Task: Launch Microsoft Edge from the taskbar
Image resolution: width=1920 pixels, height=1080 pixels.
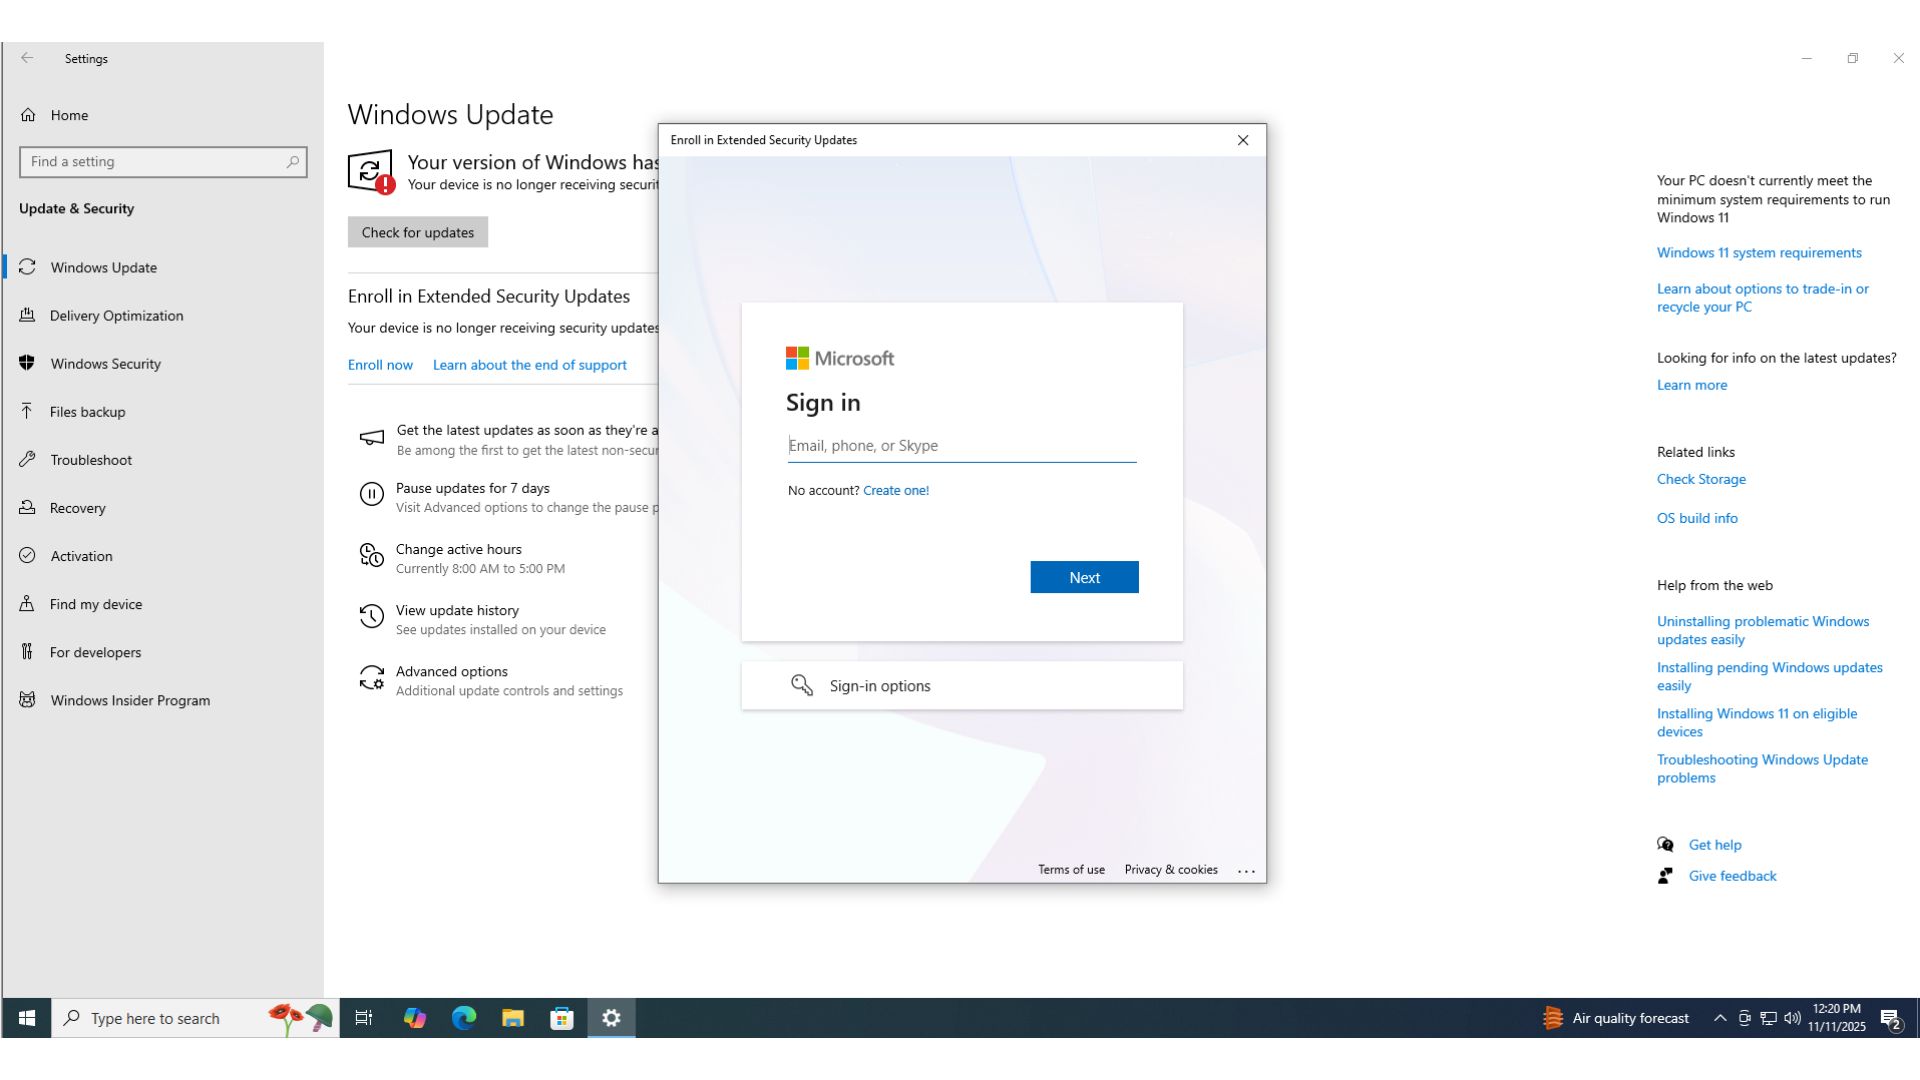Action: [x=464, y=1018]
